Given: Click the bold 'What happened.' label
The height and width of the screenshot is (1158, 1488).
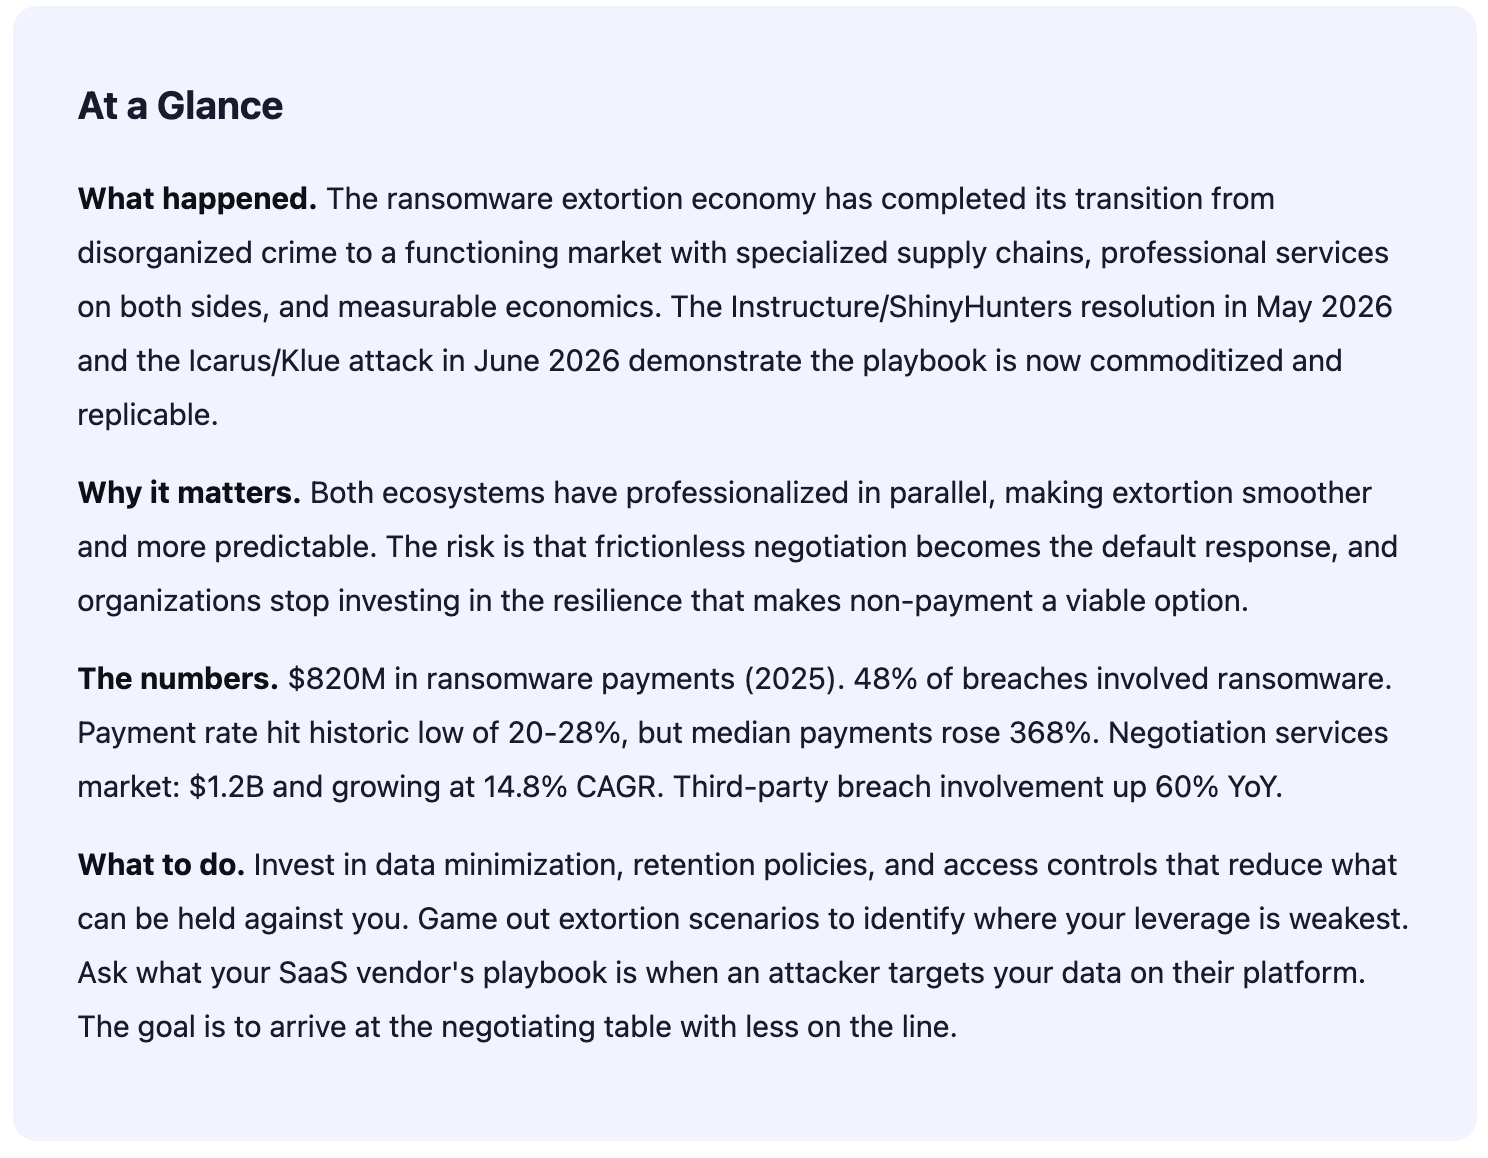Looking at the screenshot, I should [x=197, y=199].
